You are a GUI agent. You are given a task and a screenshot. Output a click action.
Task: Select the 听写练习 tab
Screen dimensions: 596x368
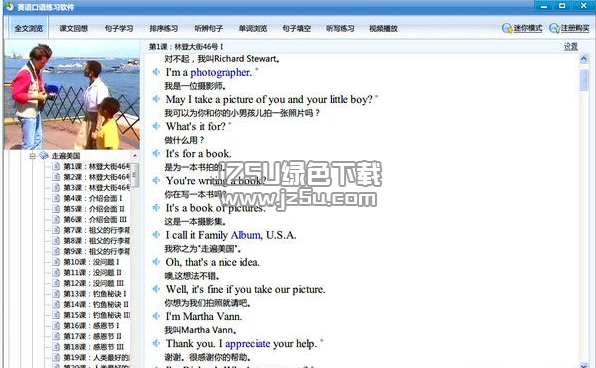tap(340, 28)
